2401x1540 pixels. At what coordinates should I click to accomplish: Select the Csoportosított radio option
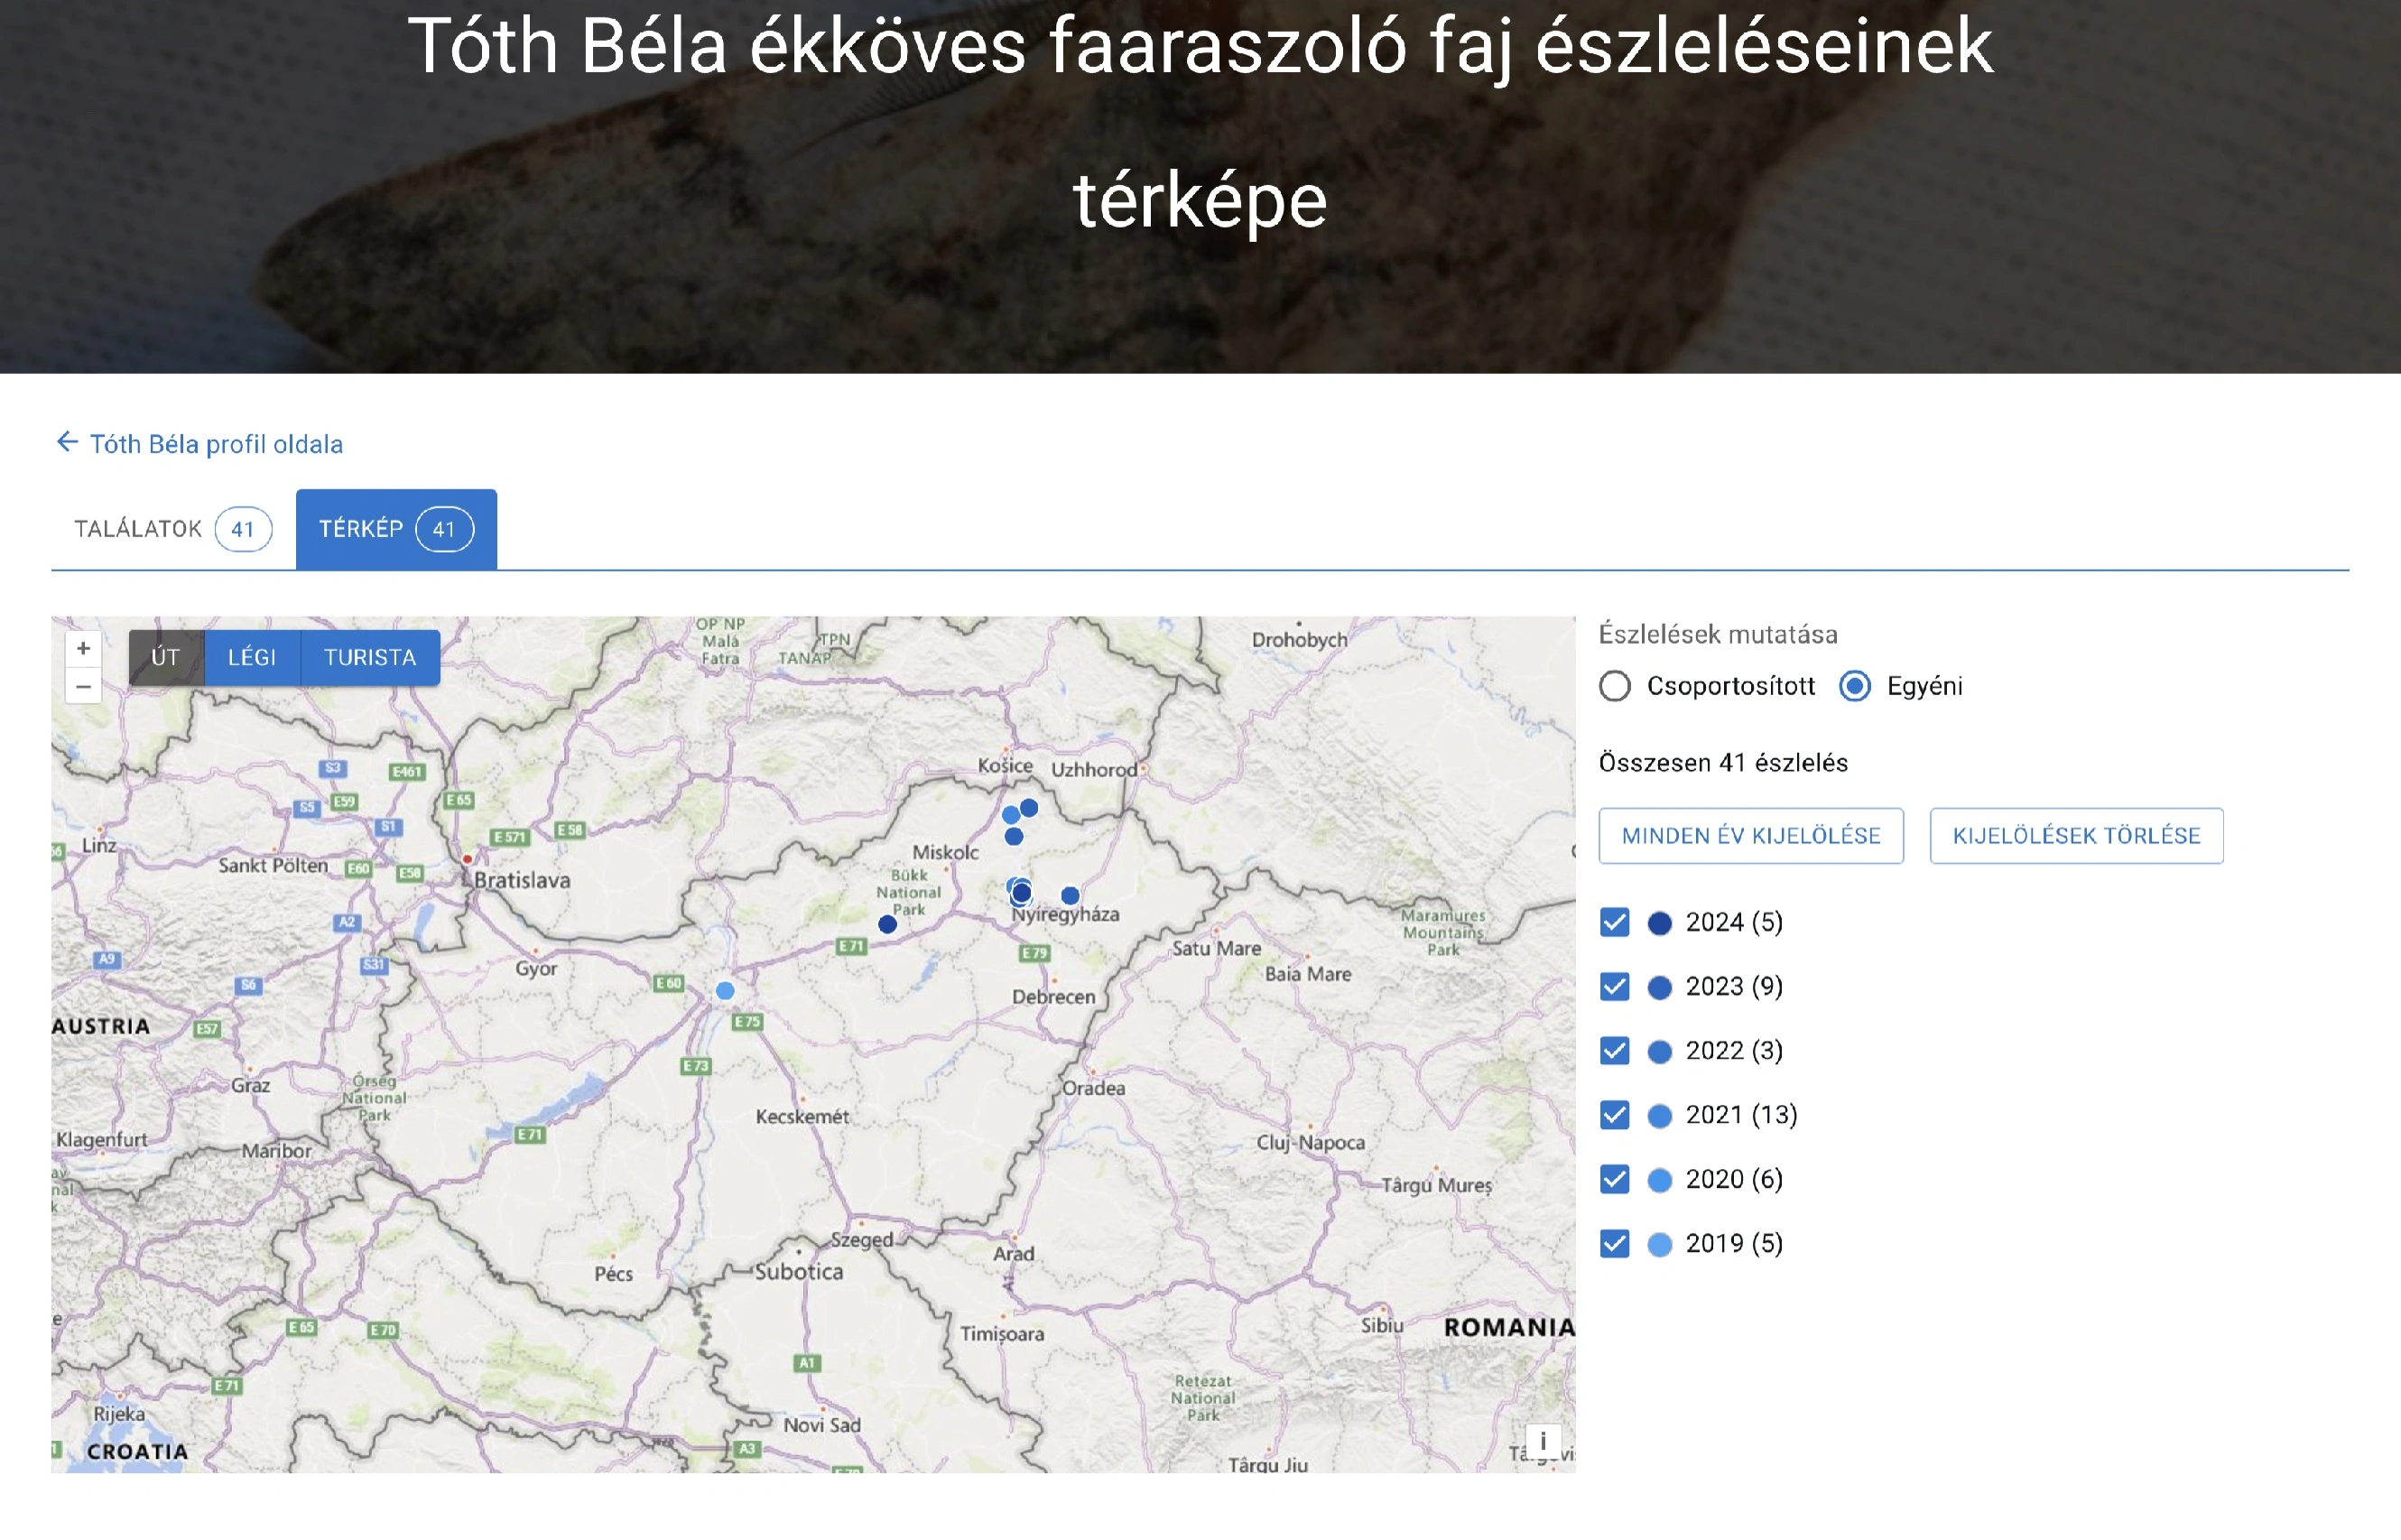[x=1614, y=687]
